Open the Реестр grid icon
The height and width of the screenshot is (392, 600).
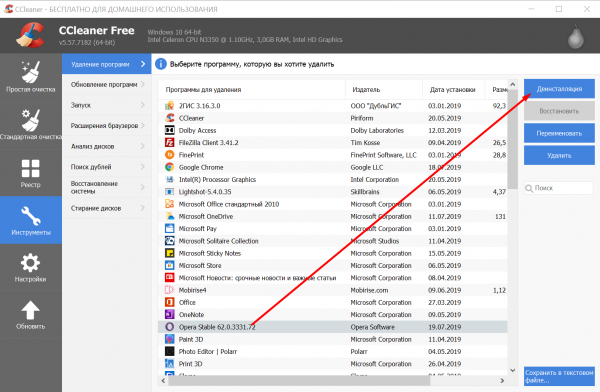pyautogui.click(x=31, y=168)
